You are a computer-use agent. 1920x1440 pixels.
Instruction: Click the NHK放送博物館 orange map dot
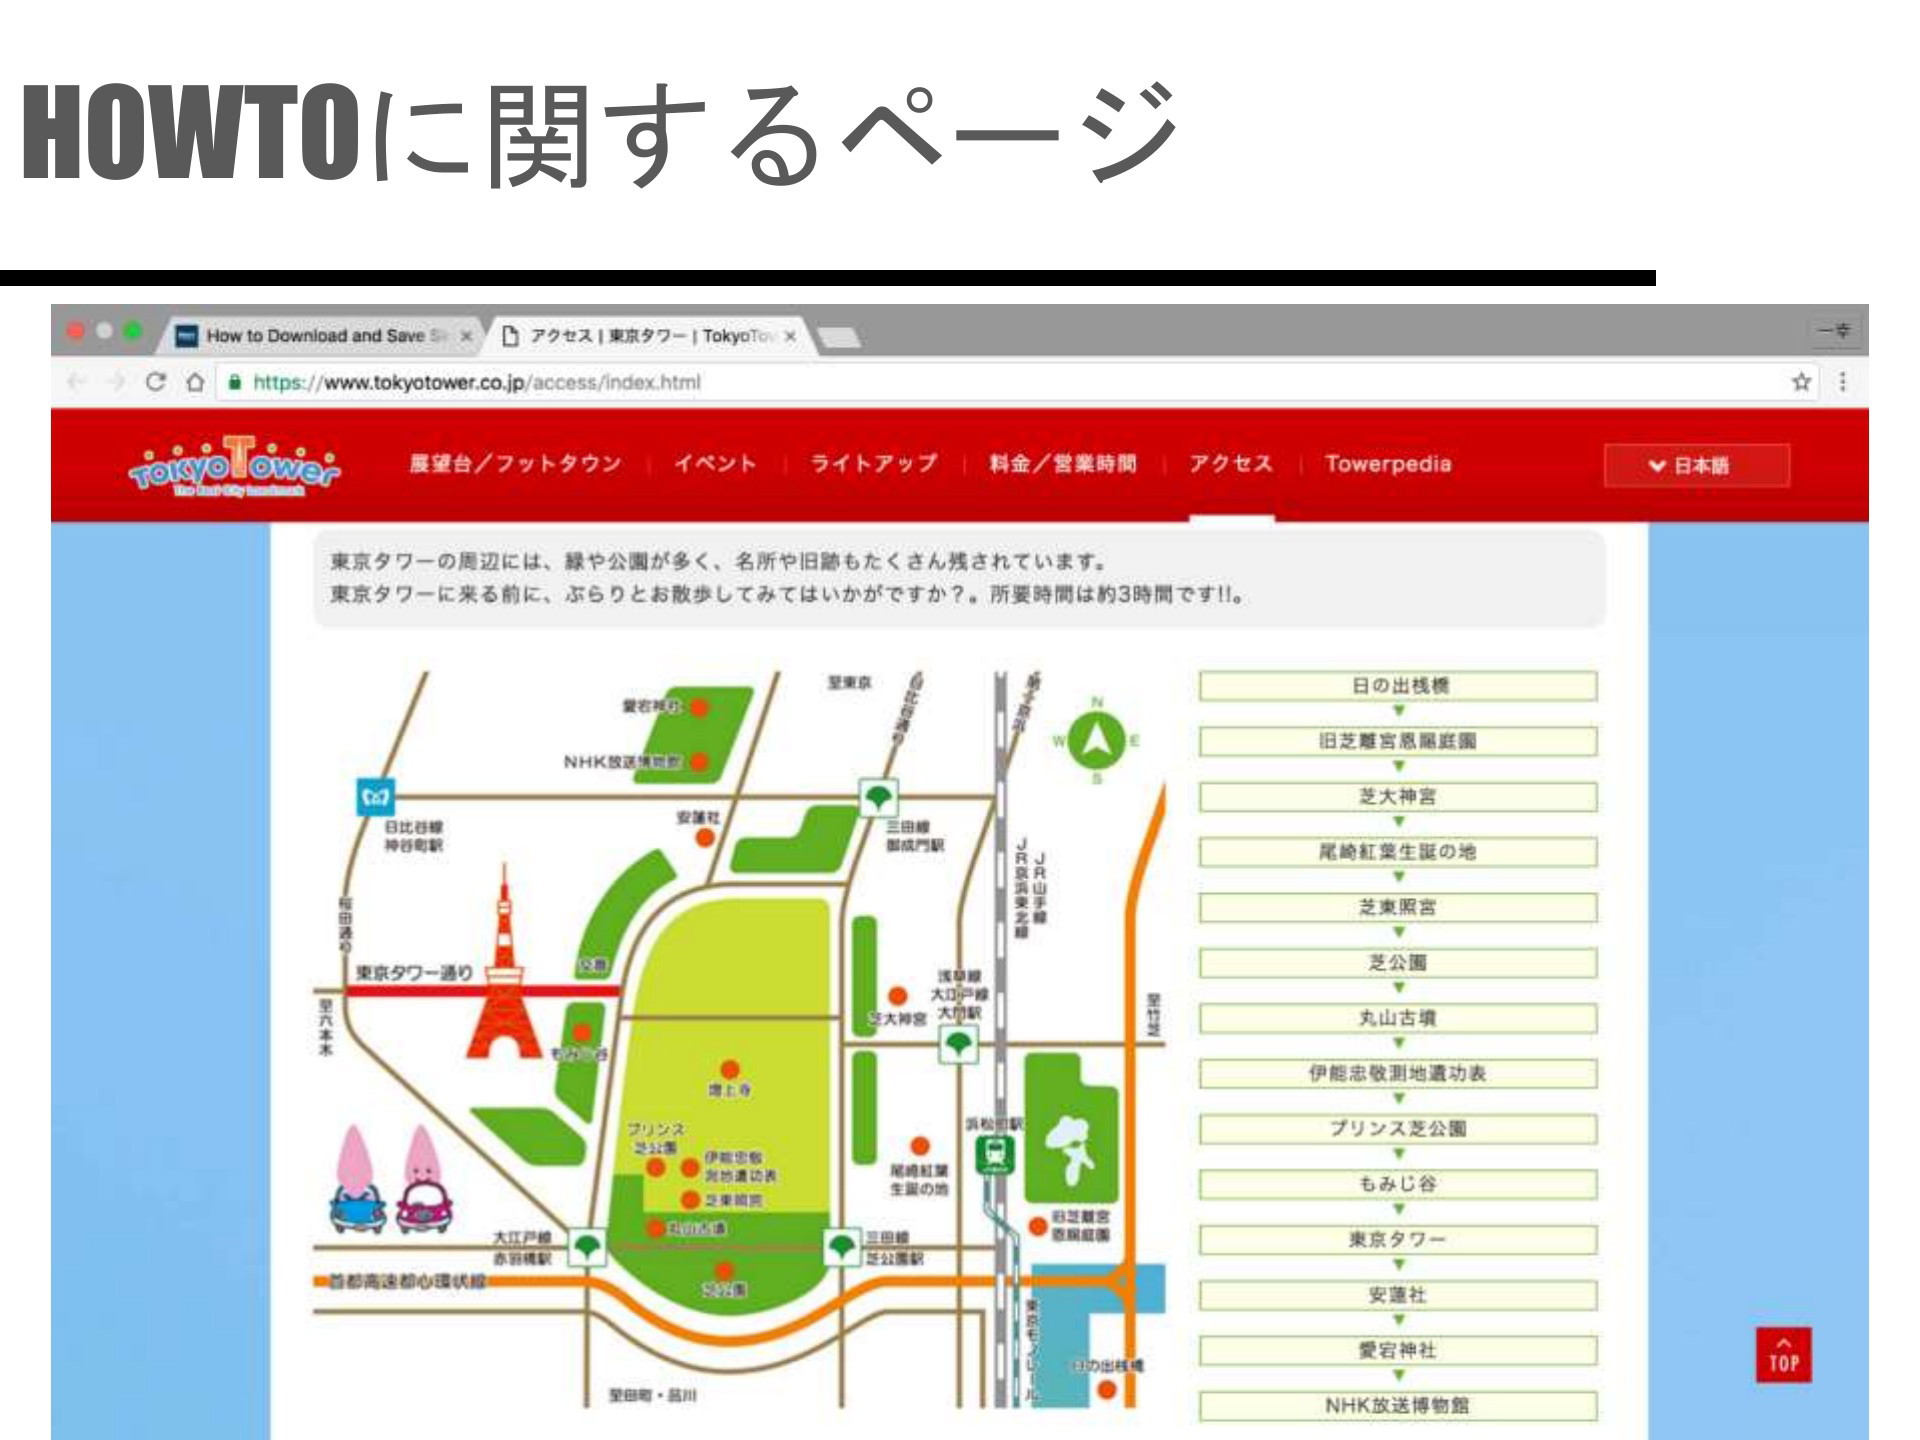coord(700,762)
